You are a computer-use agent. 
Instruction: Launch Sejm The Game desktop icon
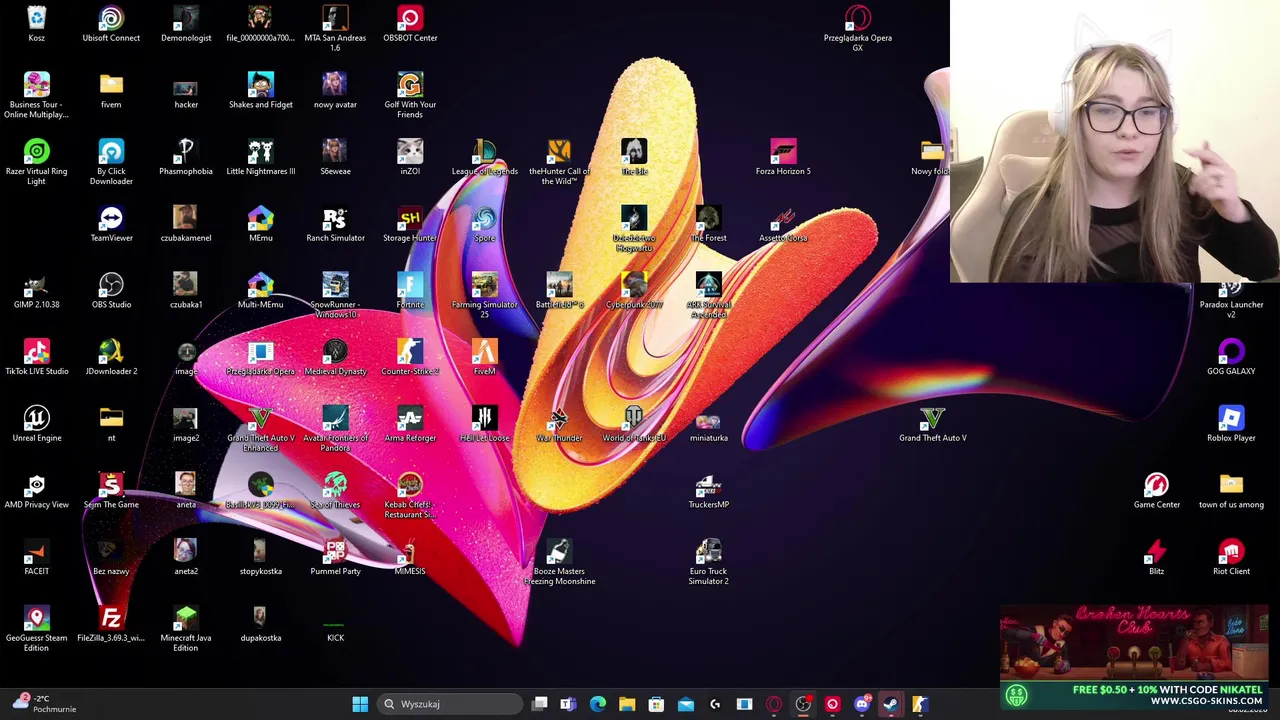[x=111, y=491]
